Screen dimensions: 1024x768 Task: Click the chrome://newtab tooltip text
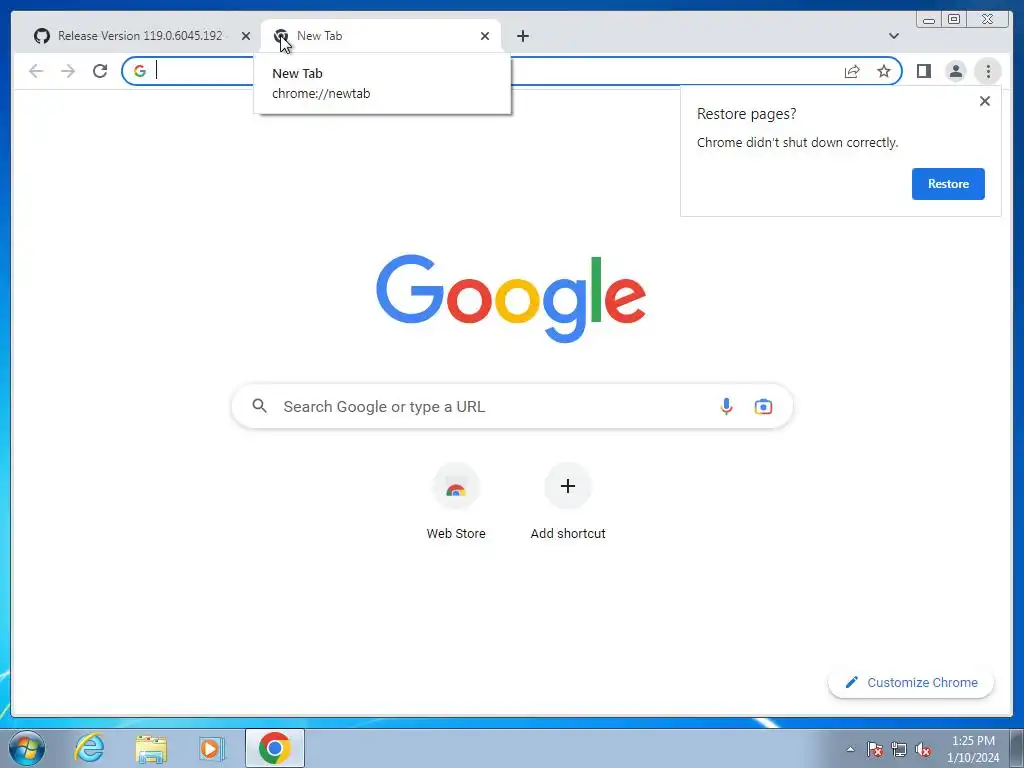tap(321, 93)
